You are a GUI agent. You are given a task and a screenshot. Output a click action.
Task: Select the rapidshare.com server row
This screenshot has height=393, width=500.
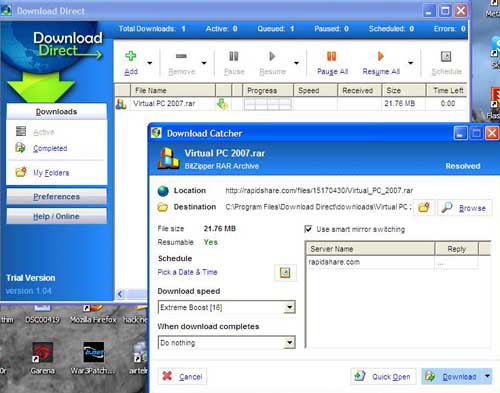pos(392,262)
